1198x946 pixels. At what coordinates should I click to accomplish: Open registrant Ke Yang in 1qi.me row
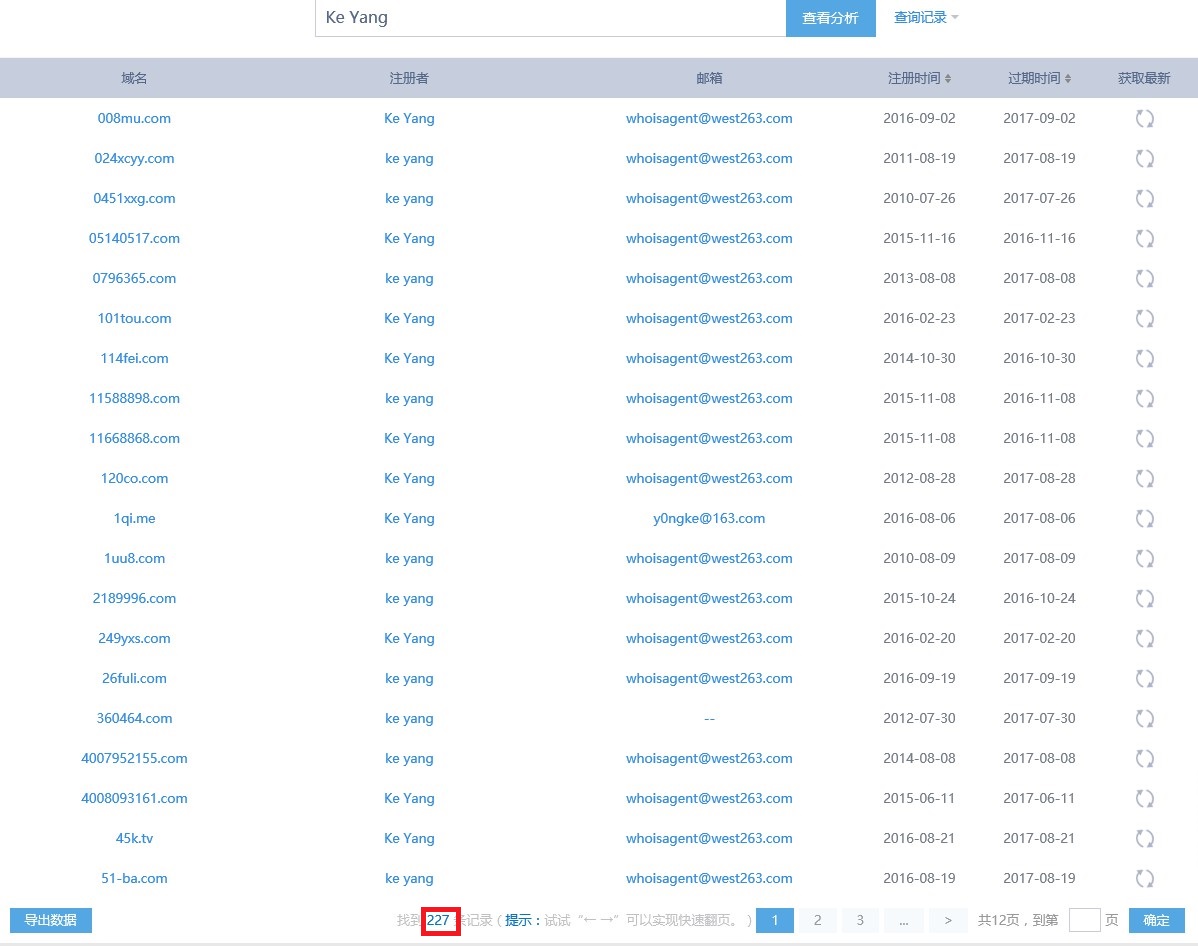pyautogui.click(x=410, y=518)
